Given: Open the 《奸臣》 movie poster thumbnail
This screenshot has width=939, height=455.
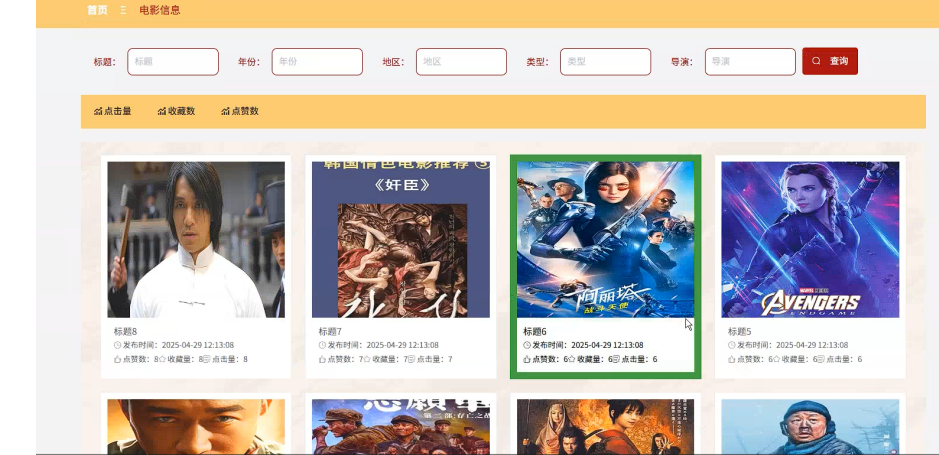Looking at the screenshot, I should pyautogui.click(x=401, y=239).
